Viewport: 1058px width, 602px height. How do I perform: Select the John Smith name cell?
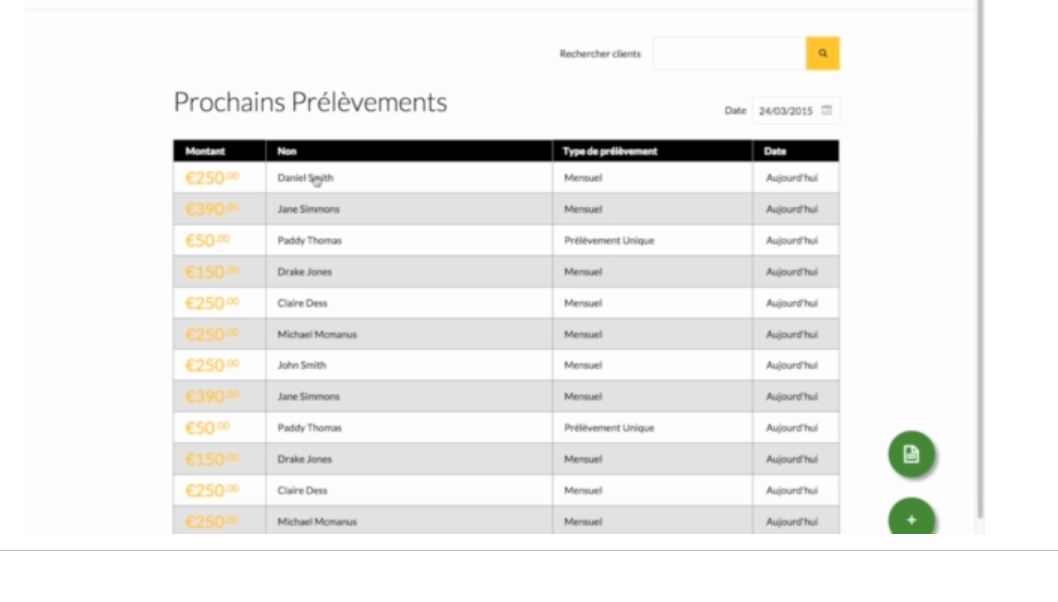tap(302, 365)
